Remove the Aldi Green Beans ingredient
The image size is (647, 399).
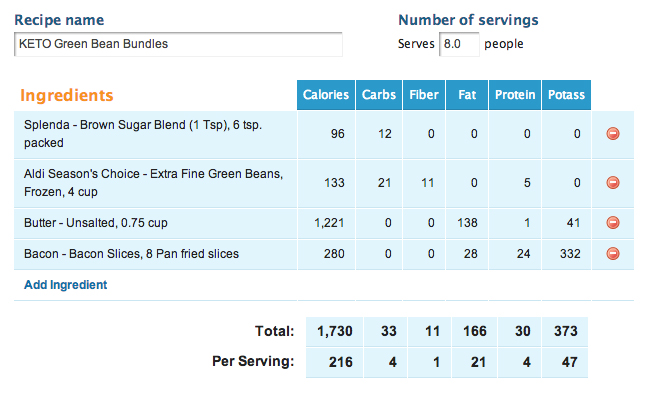pos(613,182)
